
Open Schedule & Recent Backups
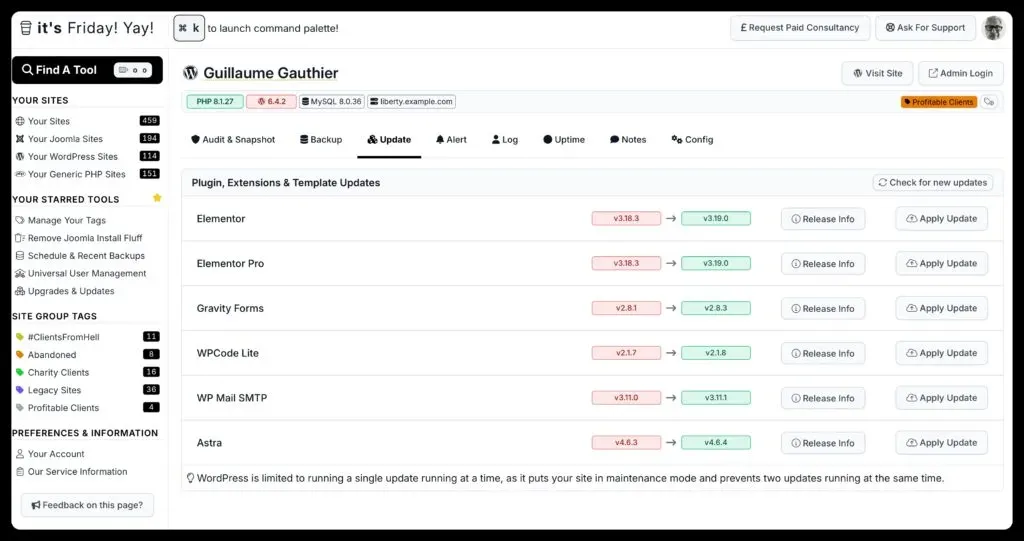[80, 255]
